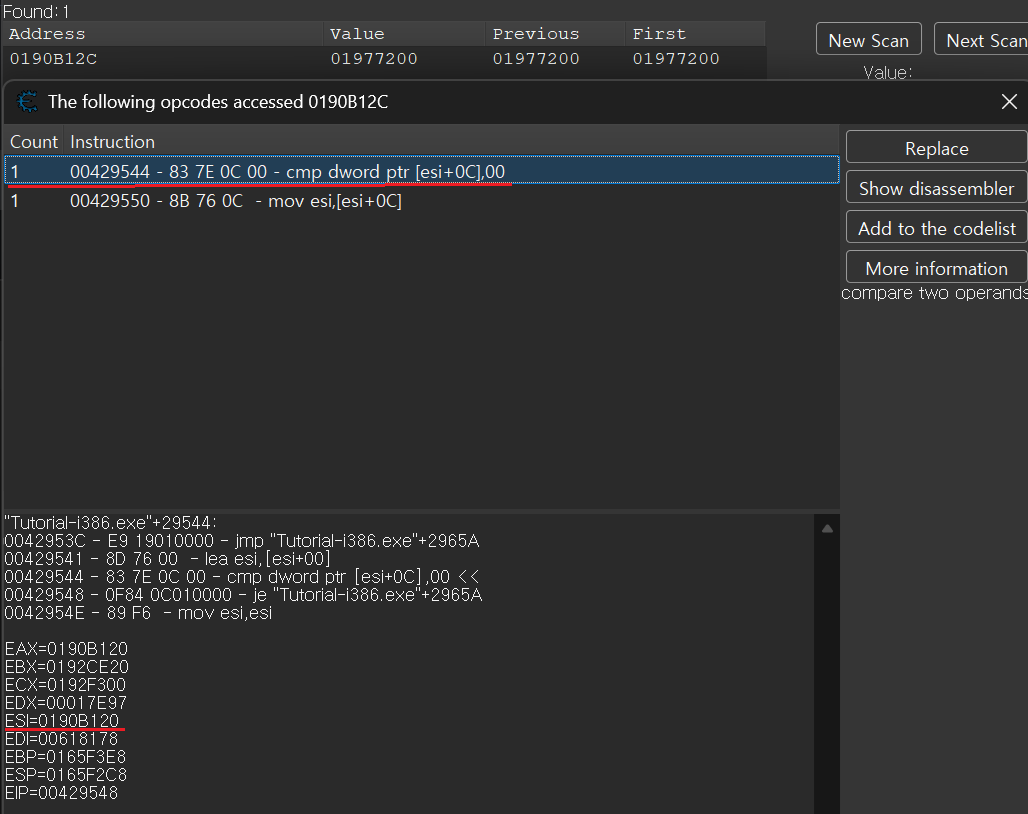Viewport: 1028px width, 814px height.
Task: Click the Cheat Engine icon in dialog title
Action: 28,101
